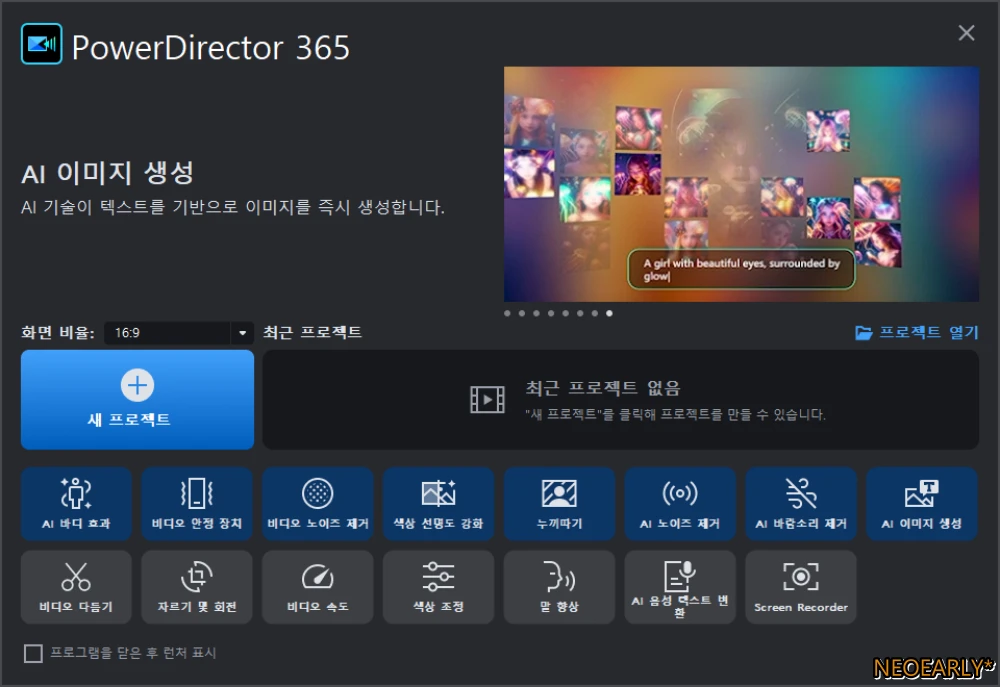Enable 프로그램을 닫은 후 런처 표시 checkbox
The width and height of the screenshot is (1000, 687).
point(33,653)
